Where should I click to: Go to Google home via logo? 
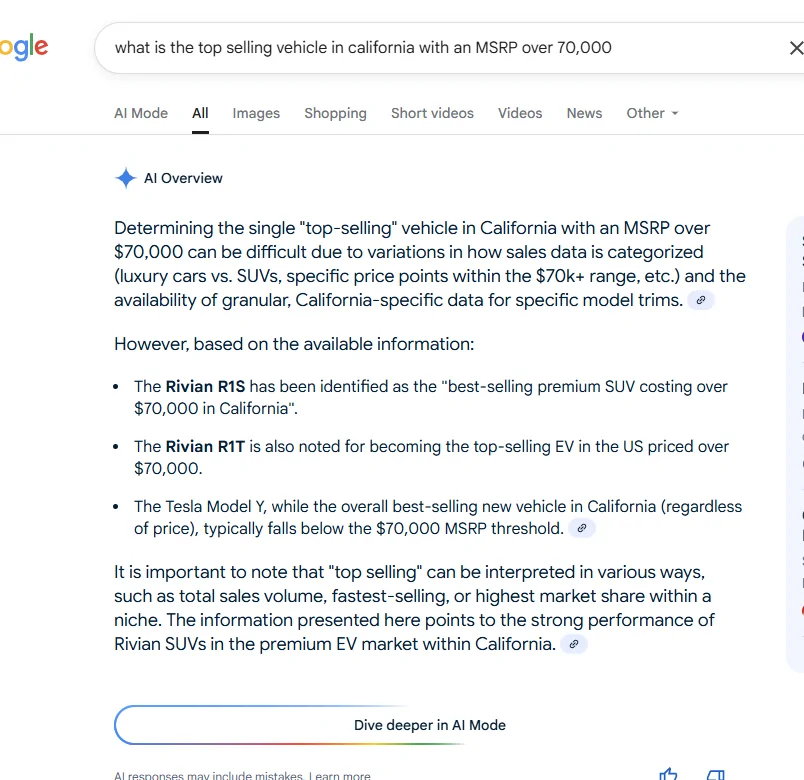click(x=24, y=47)
